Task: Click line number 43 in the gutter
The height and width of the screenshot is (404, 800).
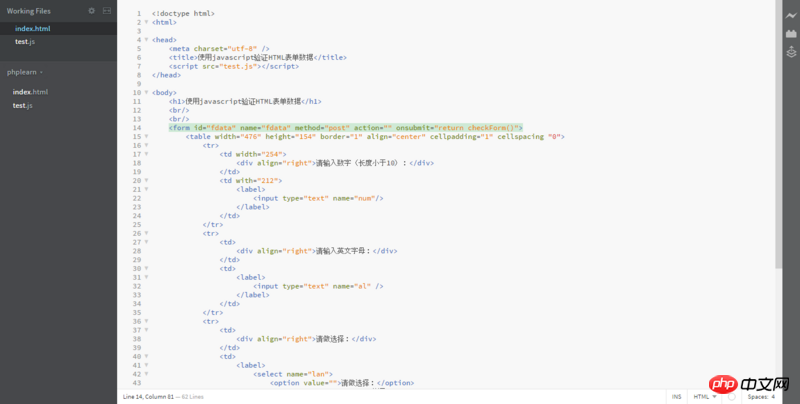Action: point(137,383)
